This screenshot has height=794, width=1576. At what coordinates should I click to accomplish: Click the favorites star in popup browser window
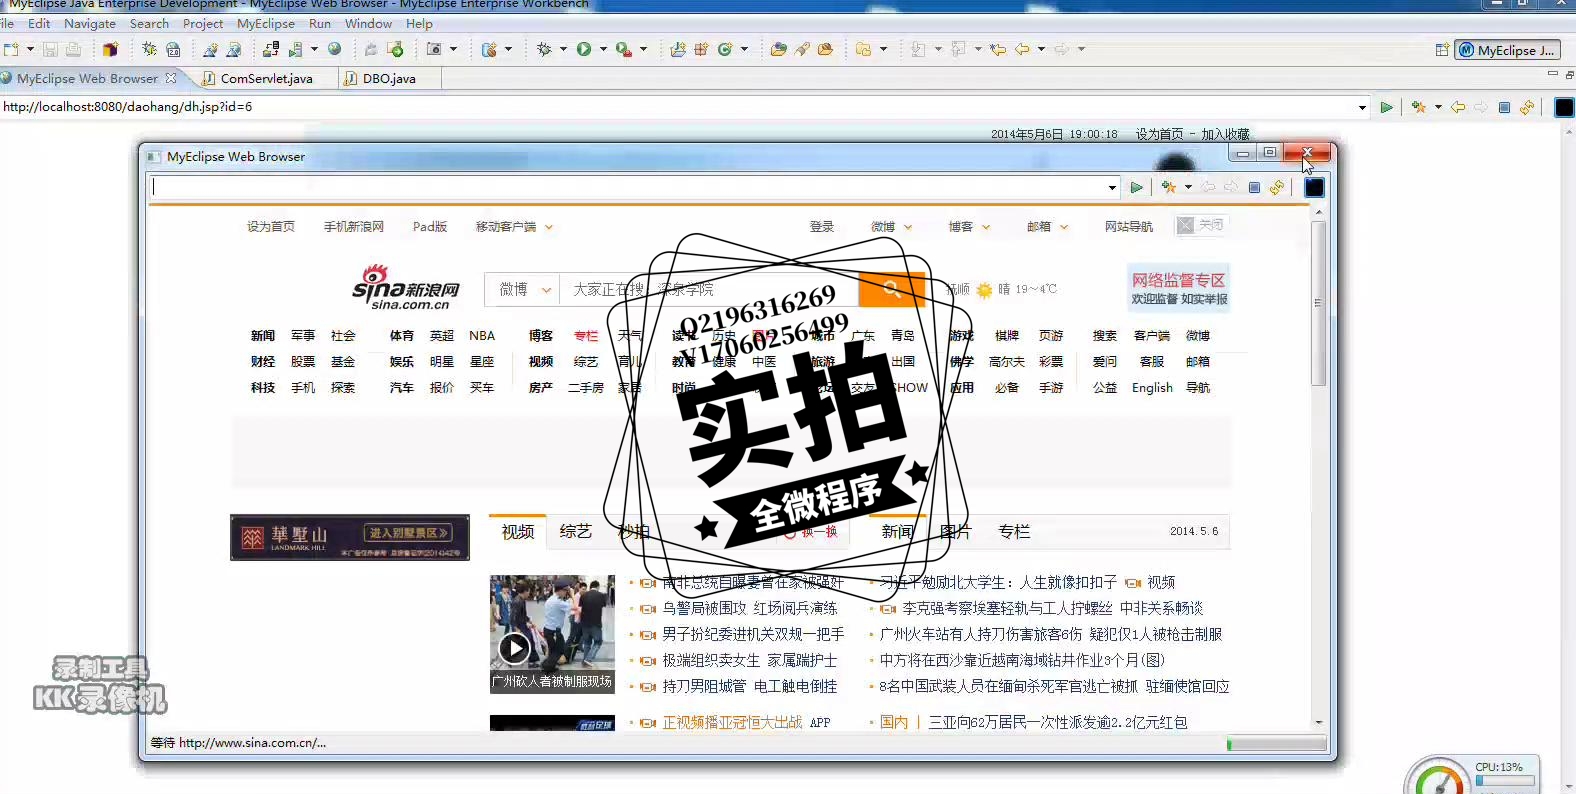1168,187
